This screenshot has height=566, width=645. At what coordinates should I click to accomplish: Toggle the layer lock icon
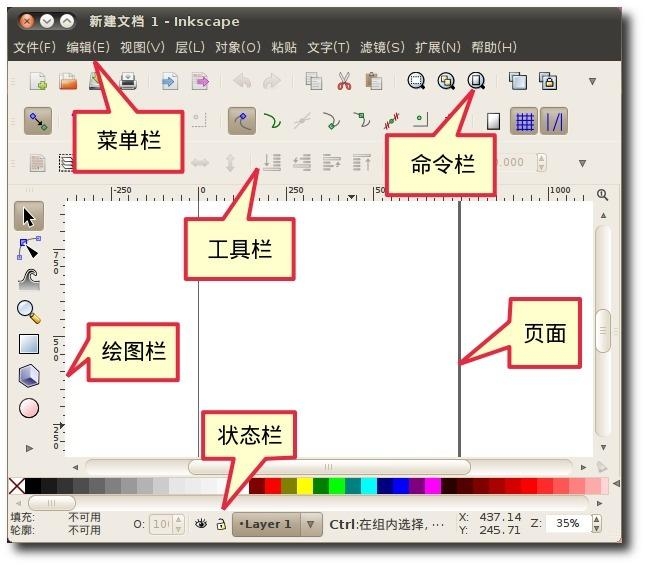point(220,523)
